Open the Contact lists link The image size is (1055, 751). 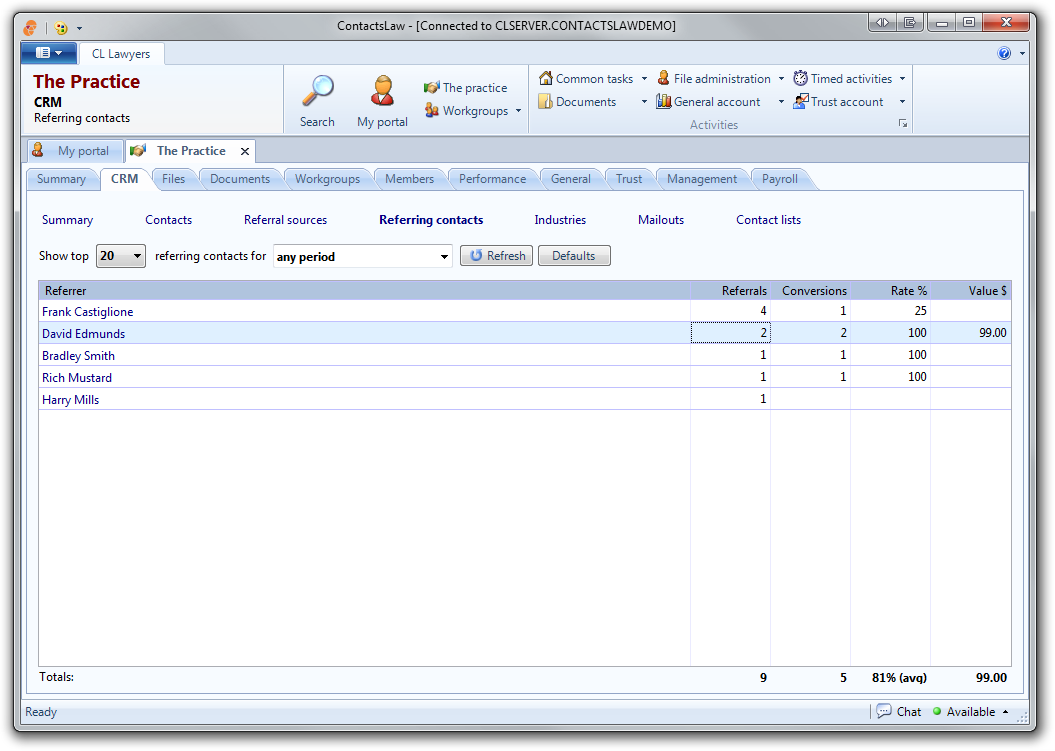pyautogui.click(x=768, y=220)
